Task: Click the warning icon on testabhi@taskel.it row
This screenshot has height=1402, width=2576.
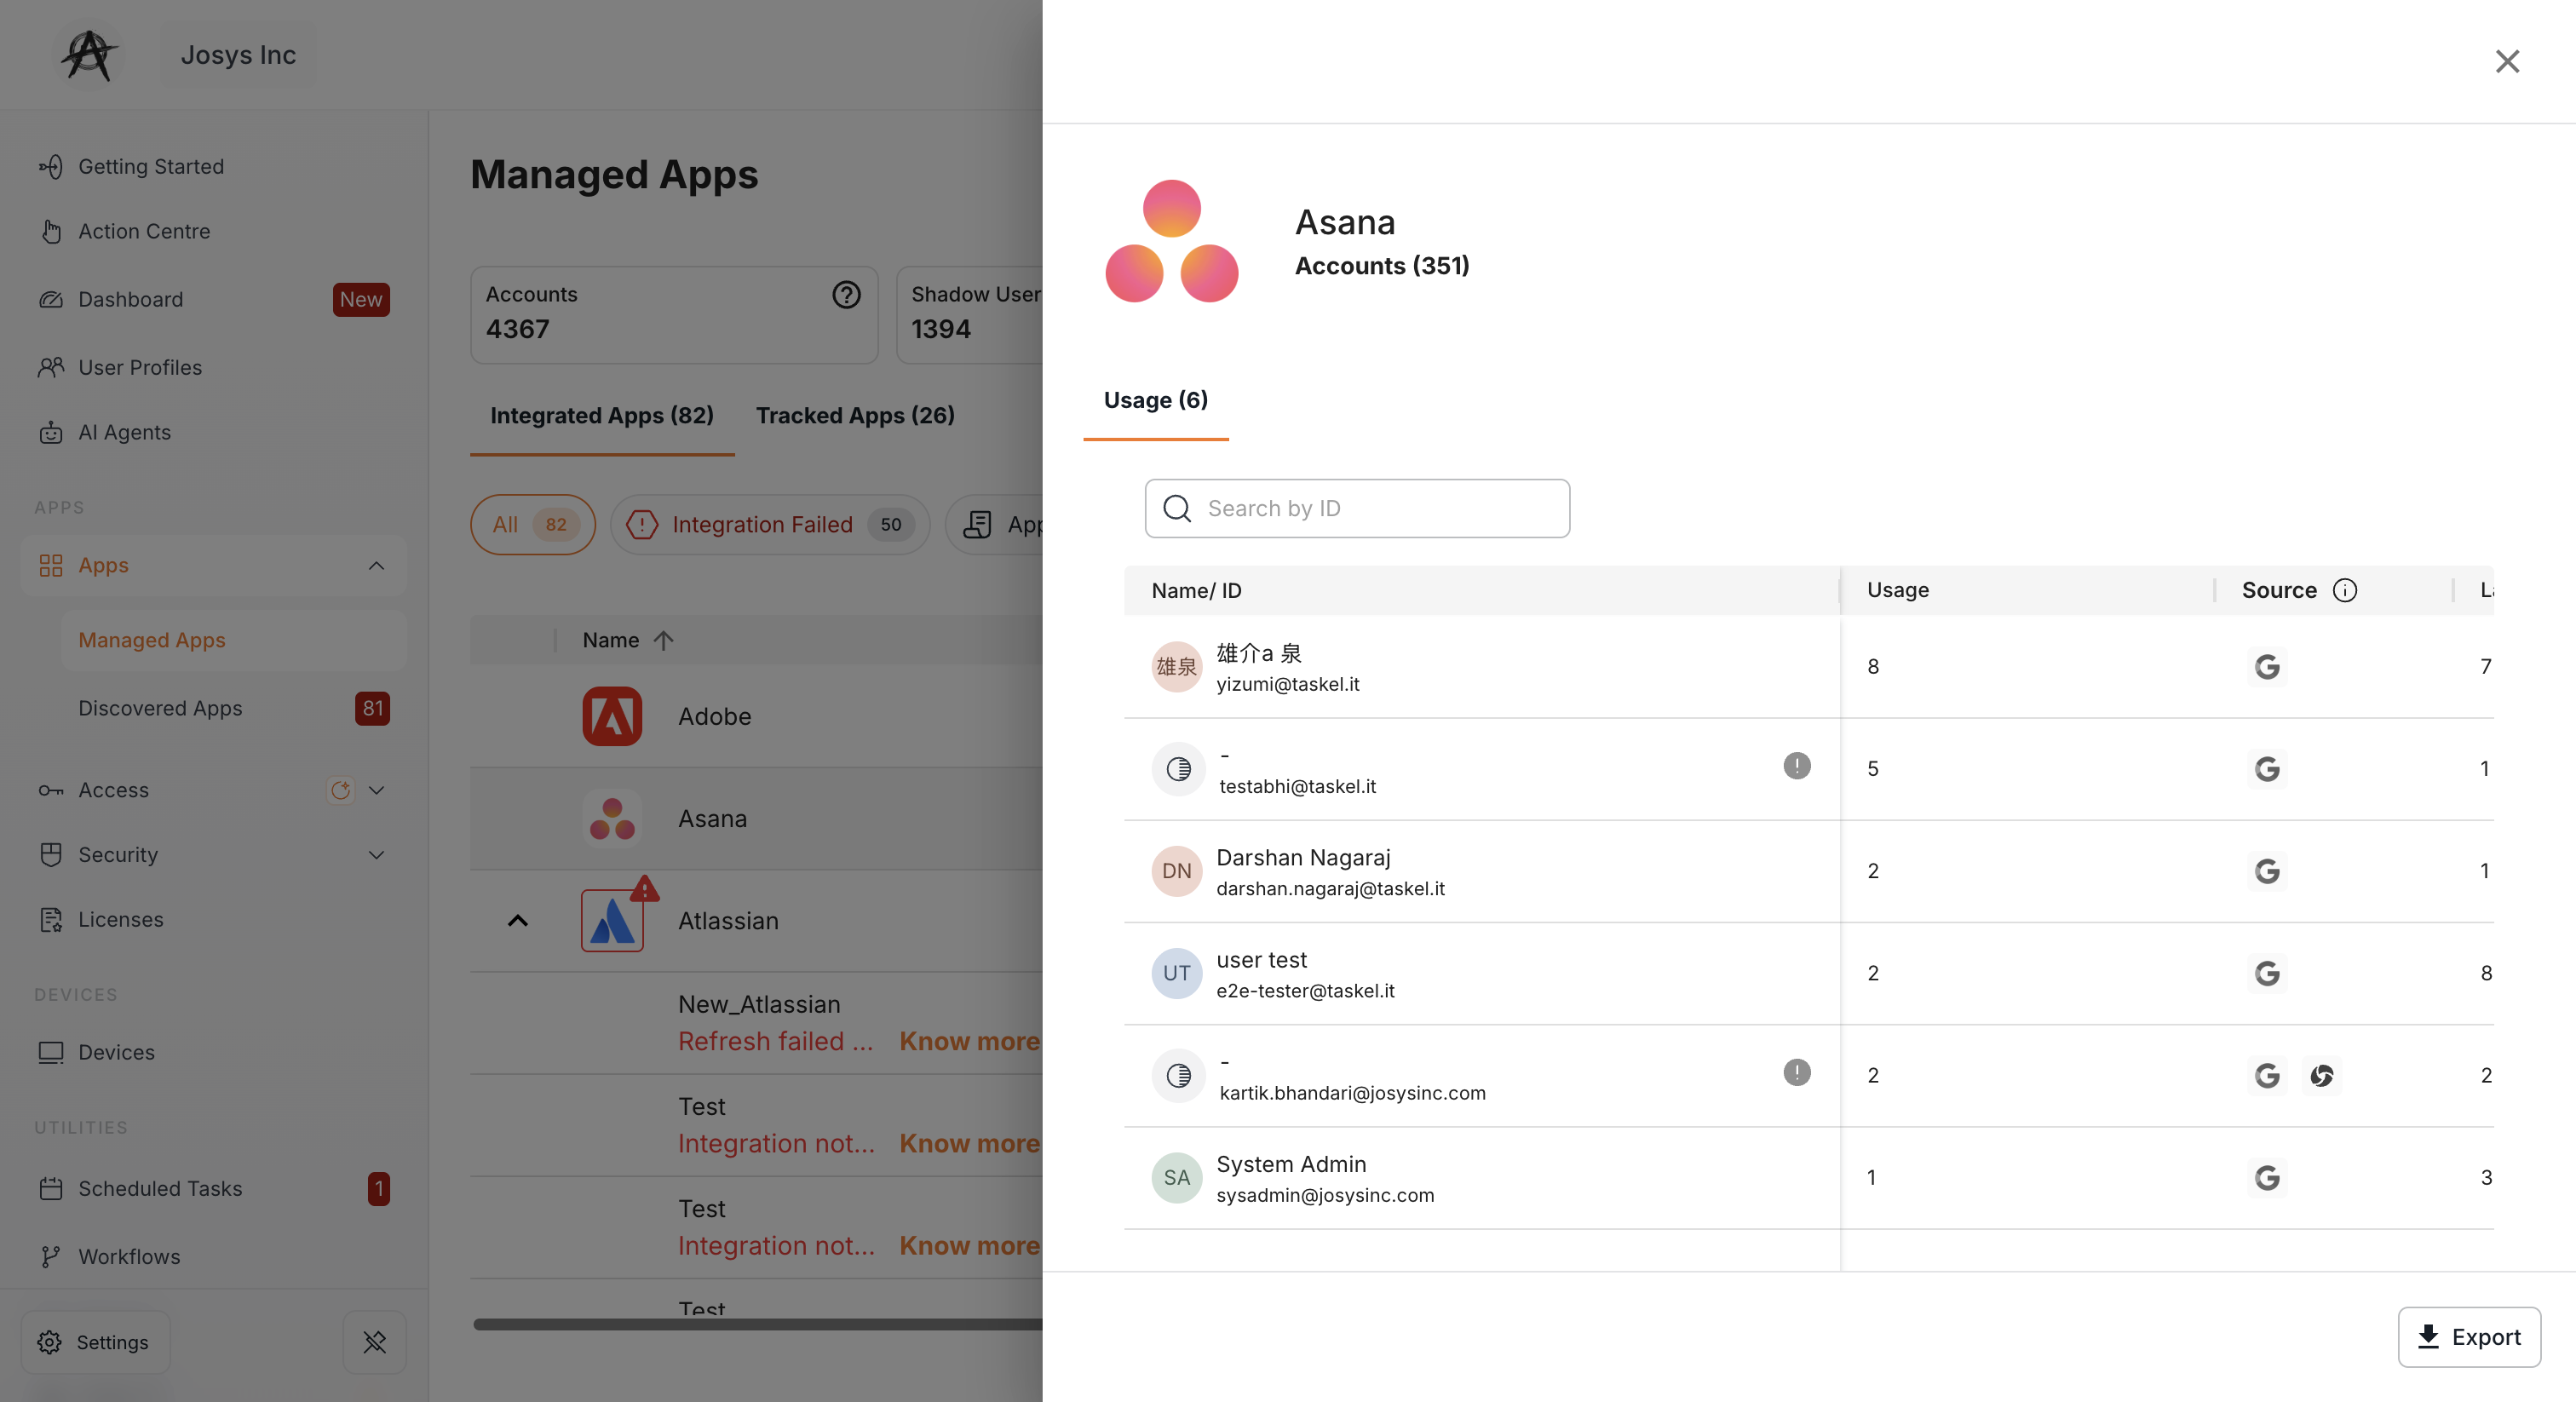Action: 1796,766
